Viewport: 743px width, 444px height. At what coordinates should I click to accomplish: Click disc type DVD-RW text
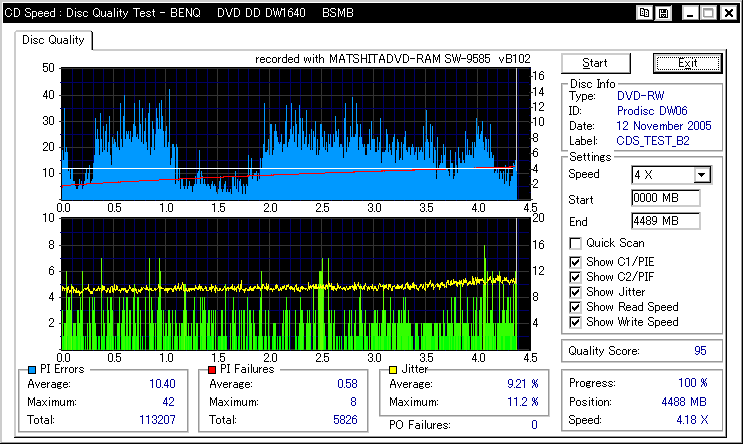click(x=640, y=96)
